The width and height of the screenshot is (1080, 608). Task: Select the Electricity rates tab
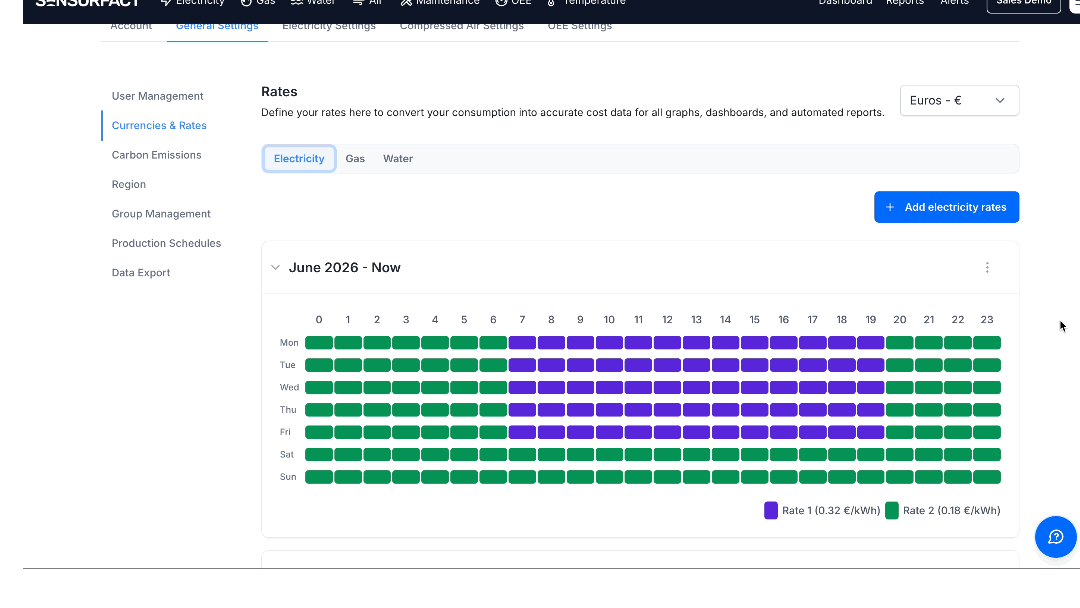[299, 158]
